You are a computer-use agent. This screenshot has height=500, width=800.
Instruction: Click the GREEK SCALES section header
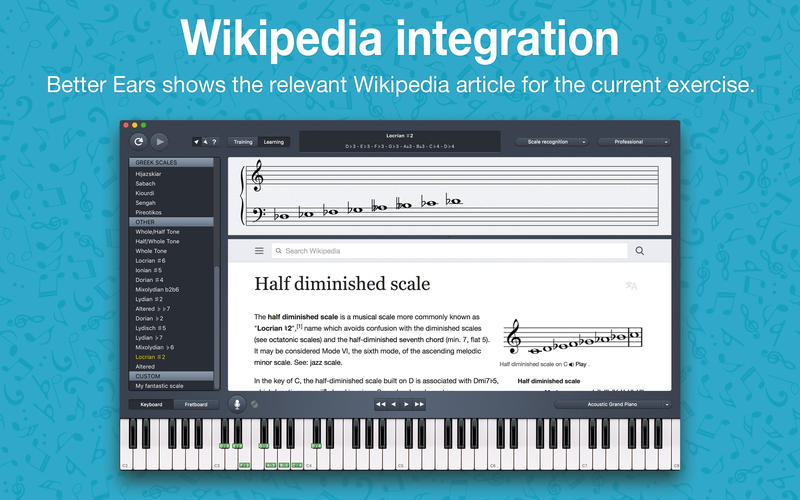(171, 162)
